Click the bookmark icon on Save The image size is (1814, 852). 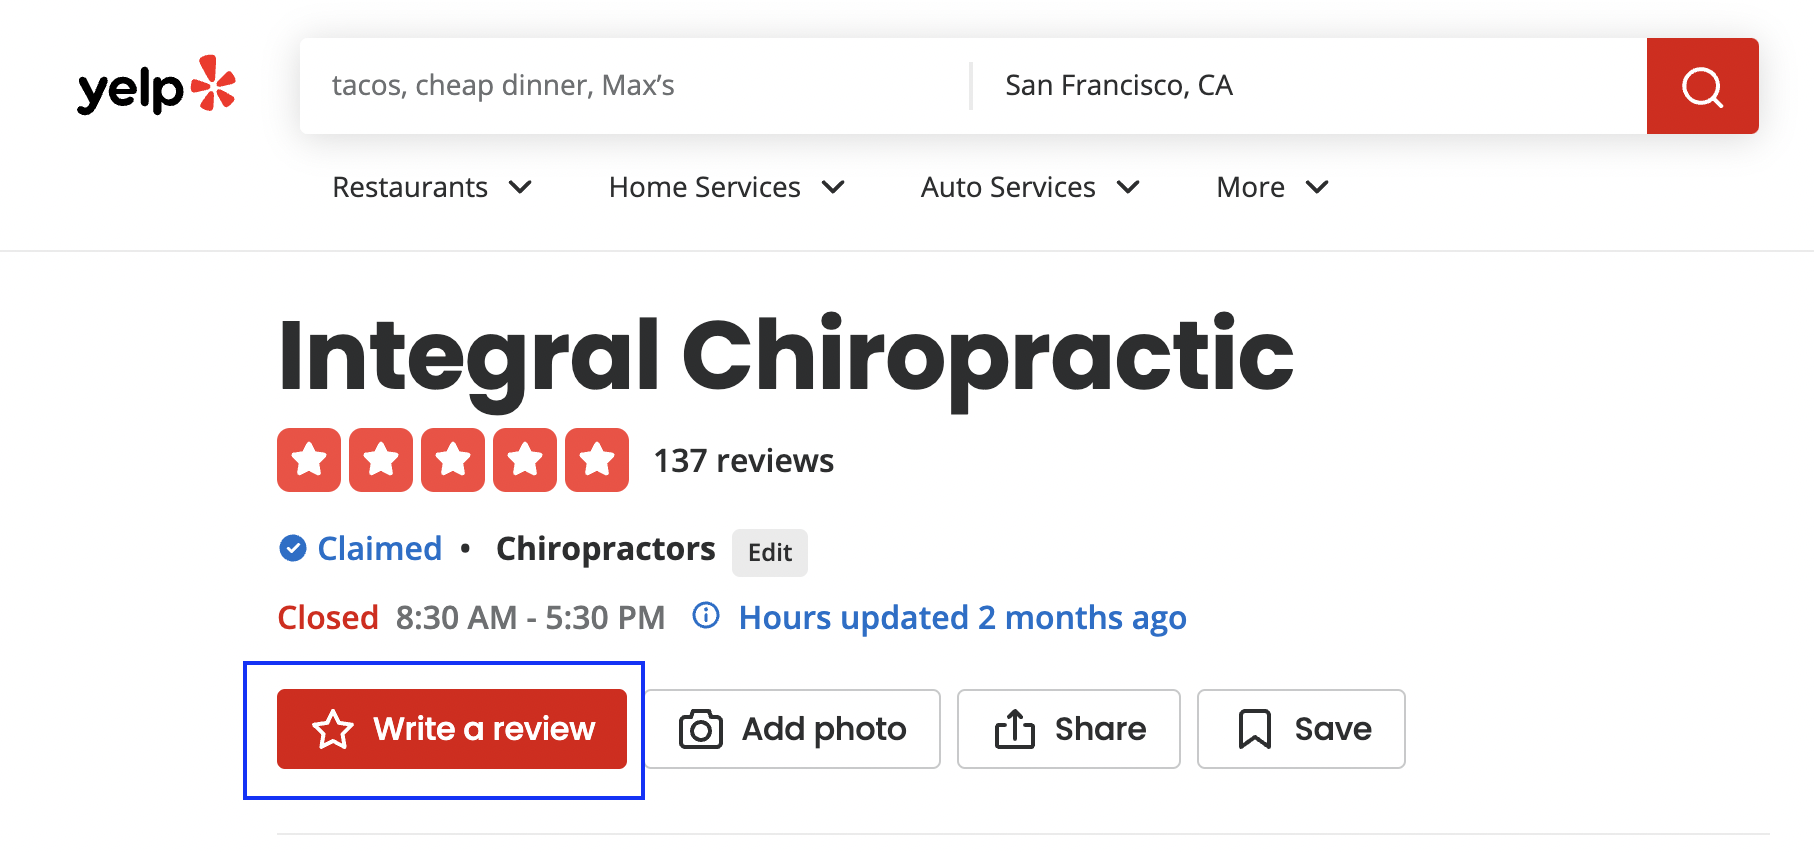coord(1254,729)
